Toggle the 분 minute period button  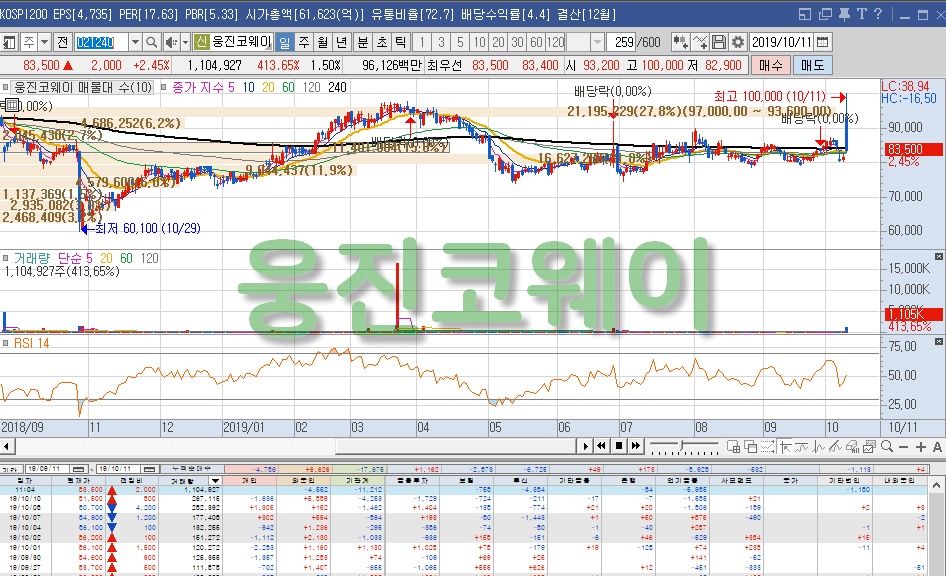tap(363, 42)
